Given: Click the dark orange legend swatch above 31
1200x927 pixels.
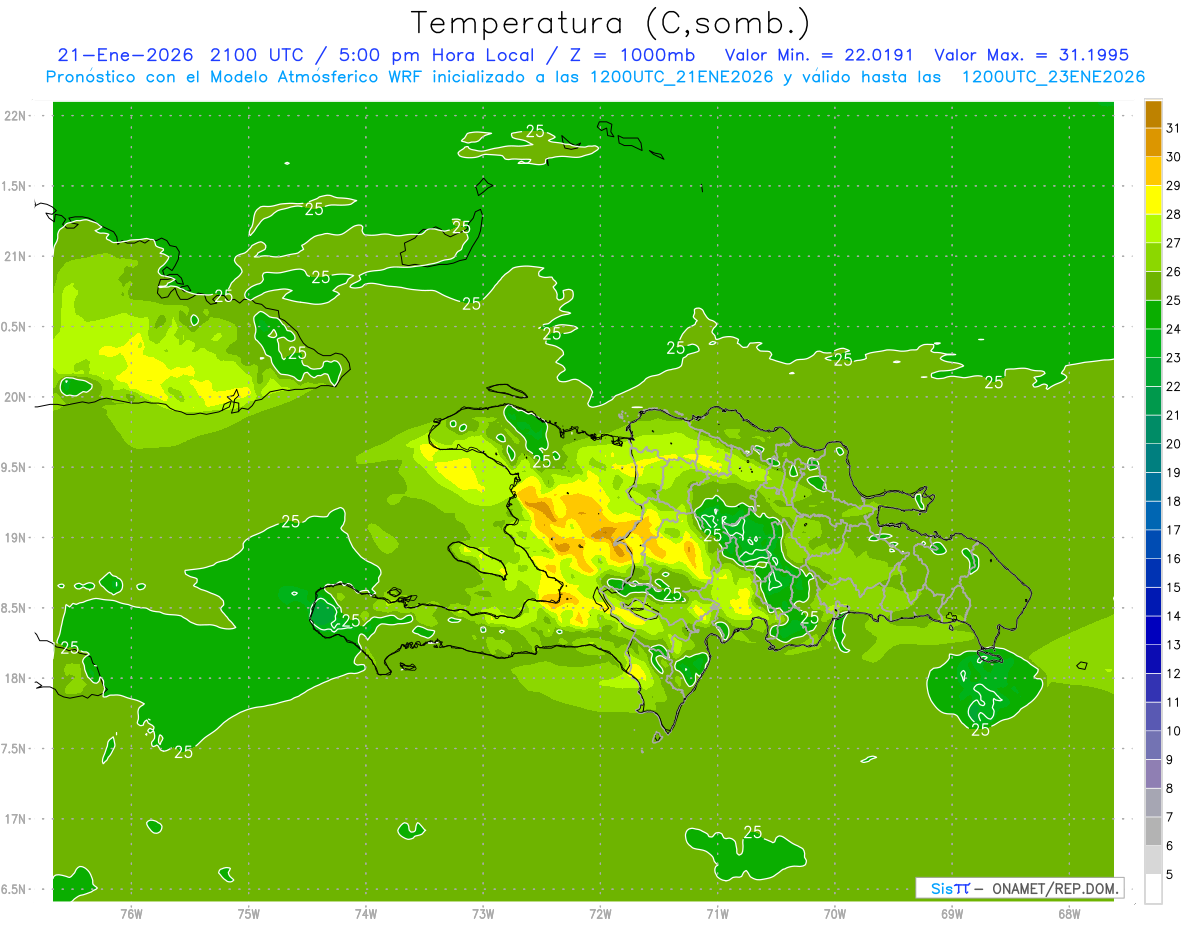Looking at the screenshot, I should (x=1153, y=114).
